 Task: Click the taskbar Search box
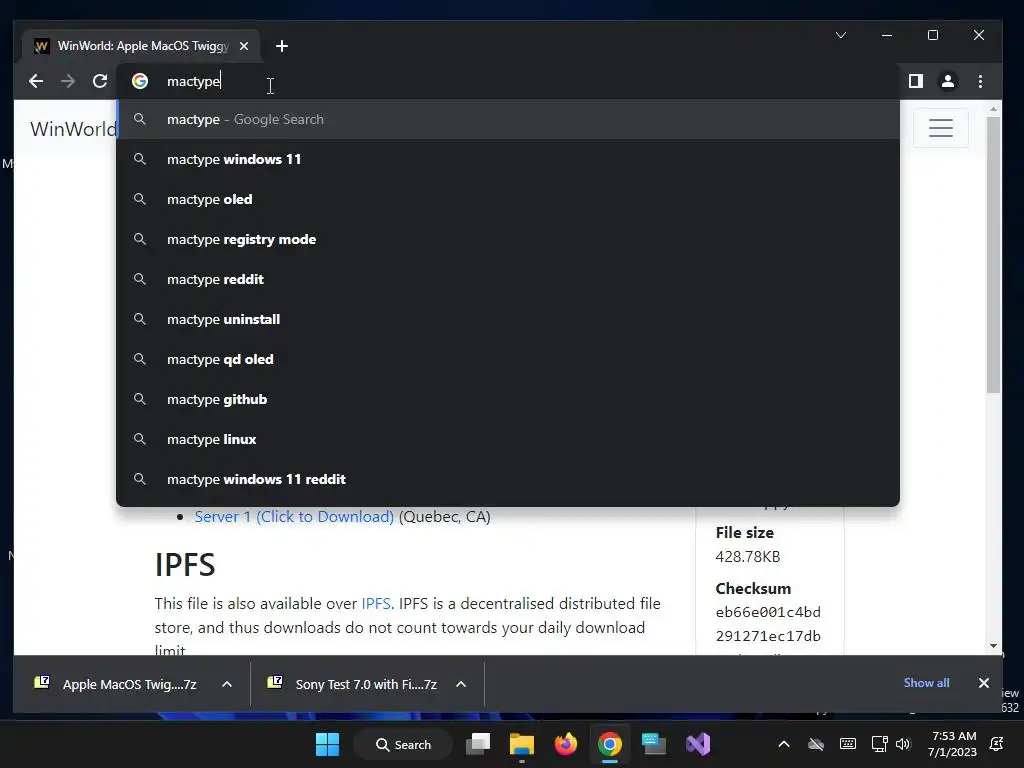404,744
